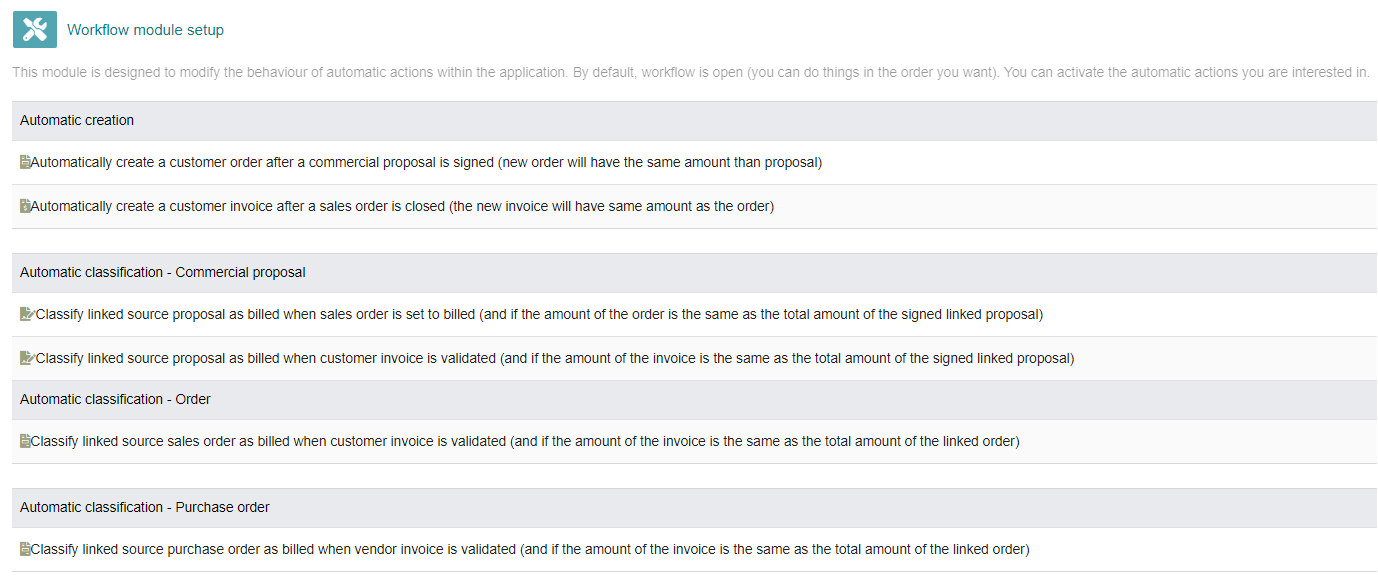Click the order icon on the classify purchase order row

click(25, 549)
